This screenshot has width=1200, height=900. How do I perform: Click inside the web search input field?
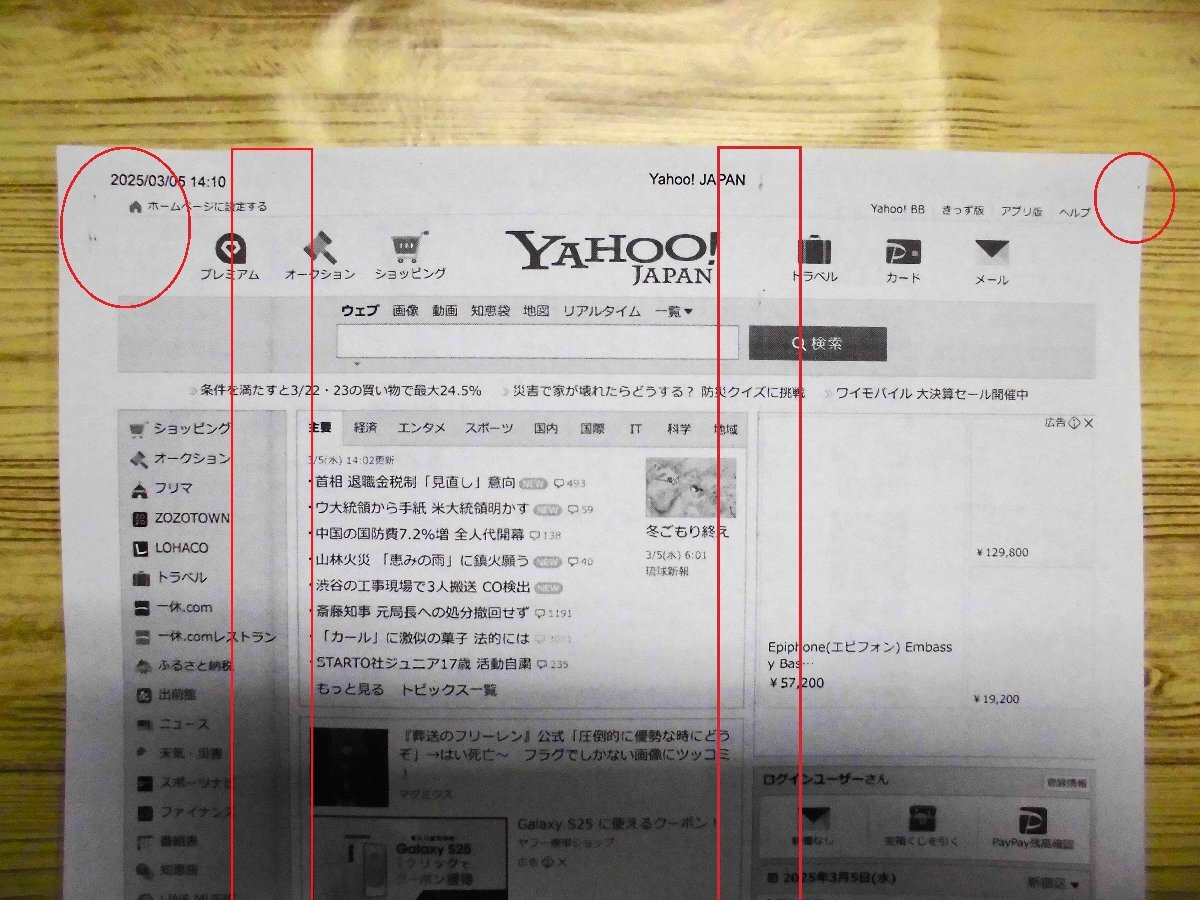click(x=538, y=342)
